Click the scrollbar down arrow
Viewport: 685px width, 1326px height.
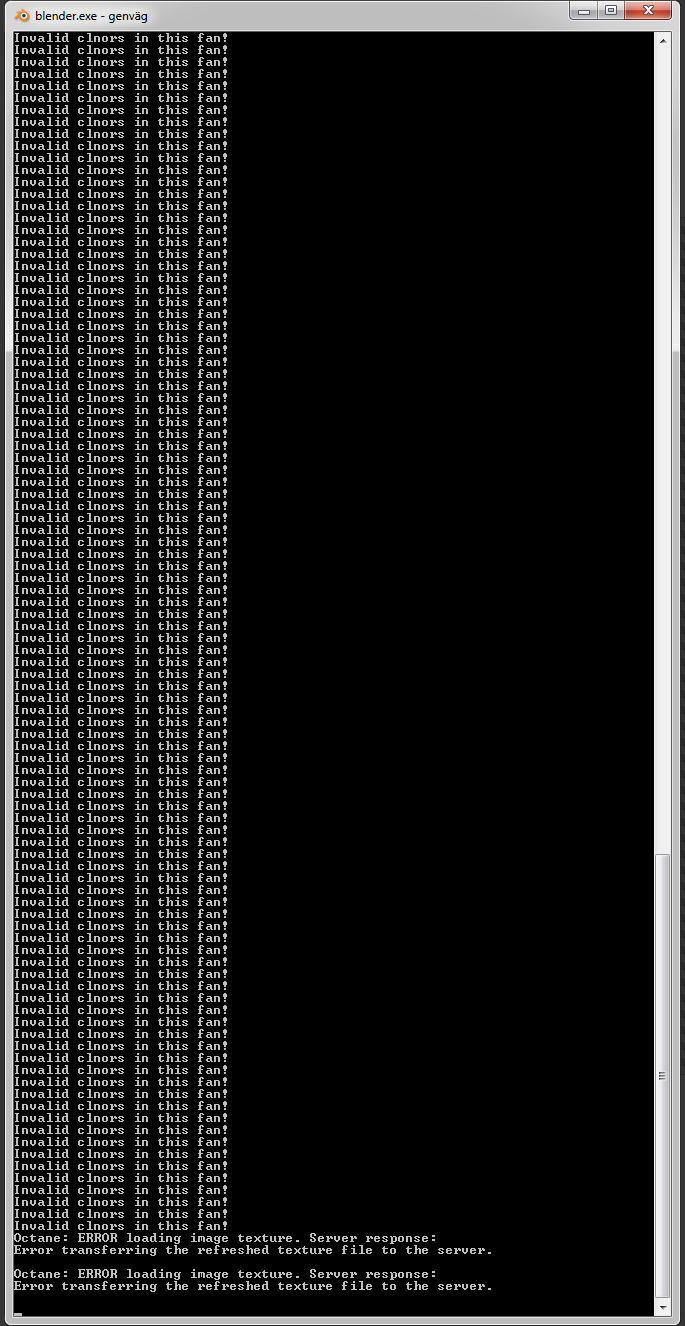(x=662, y=1308)
